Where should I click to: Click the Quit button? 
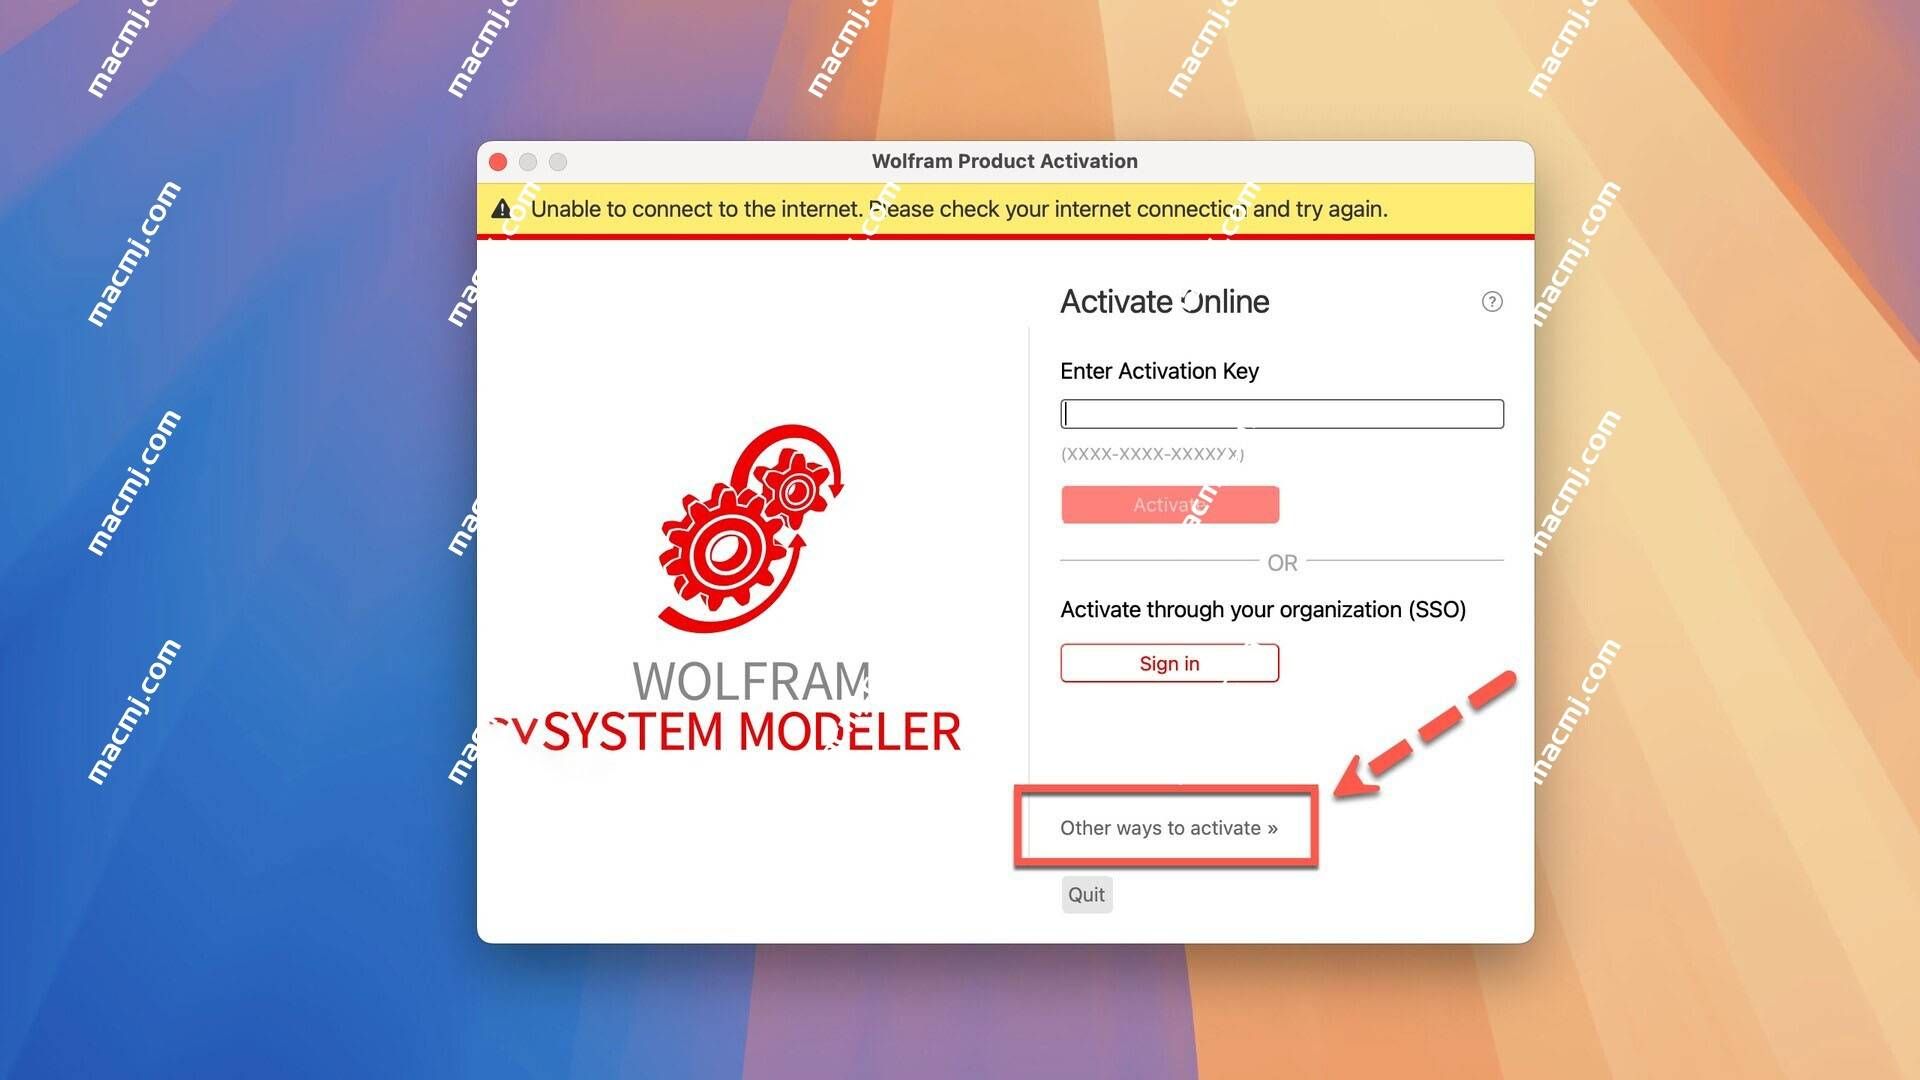pos(1086,894)
